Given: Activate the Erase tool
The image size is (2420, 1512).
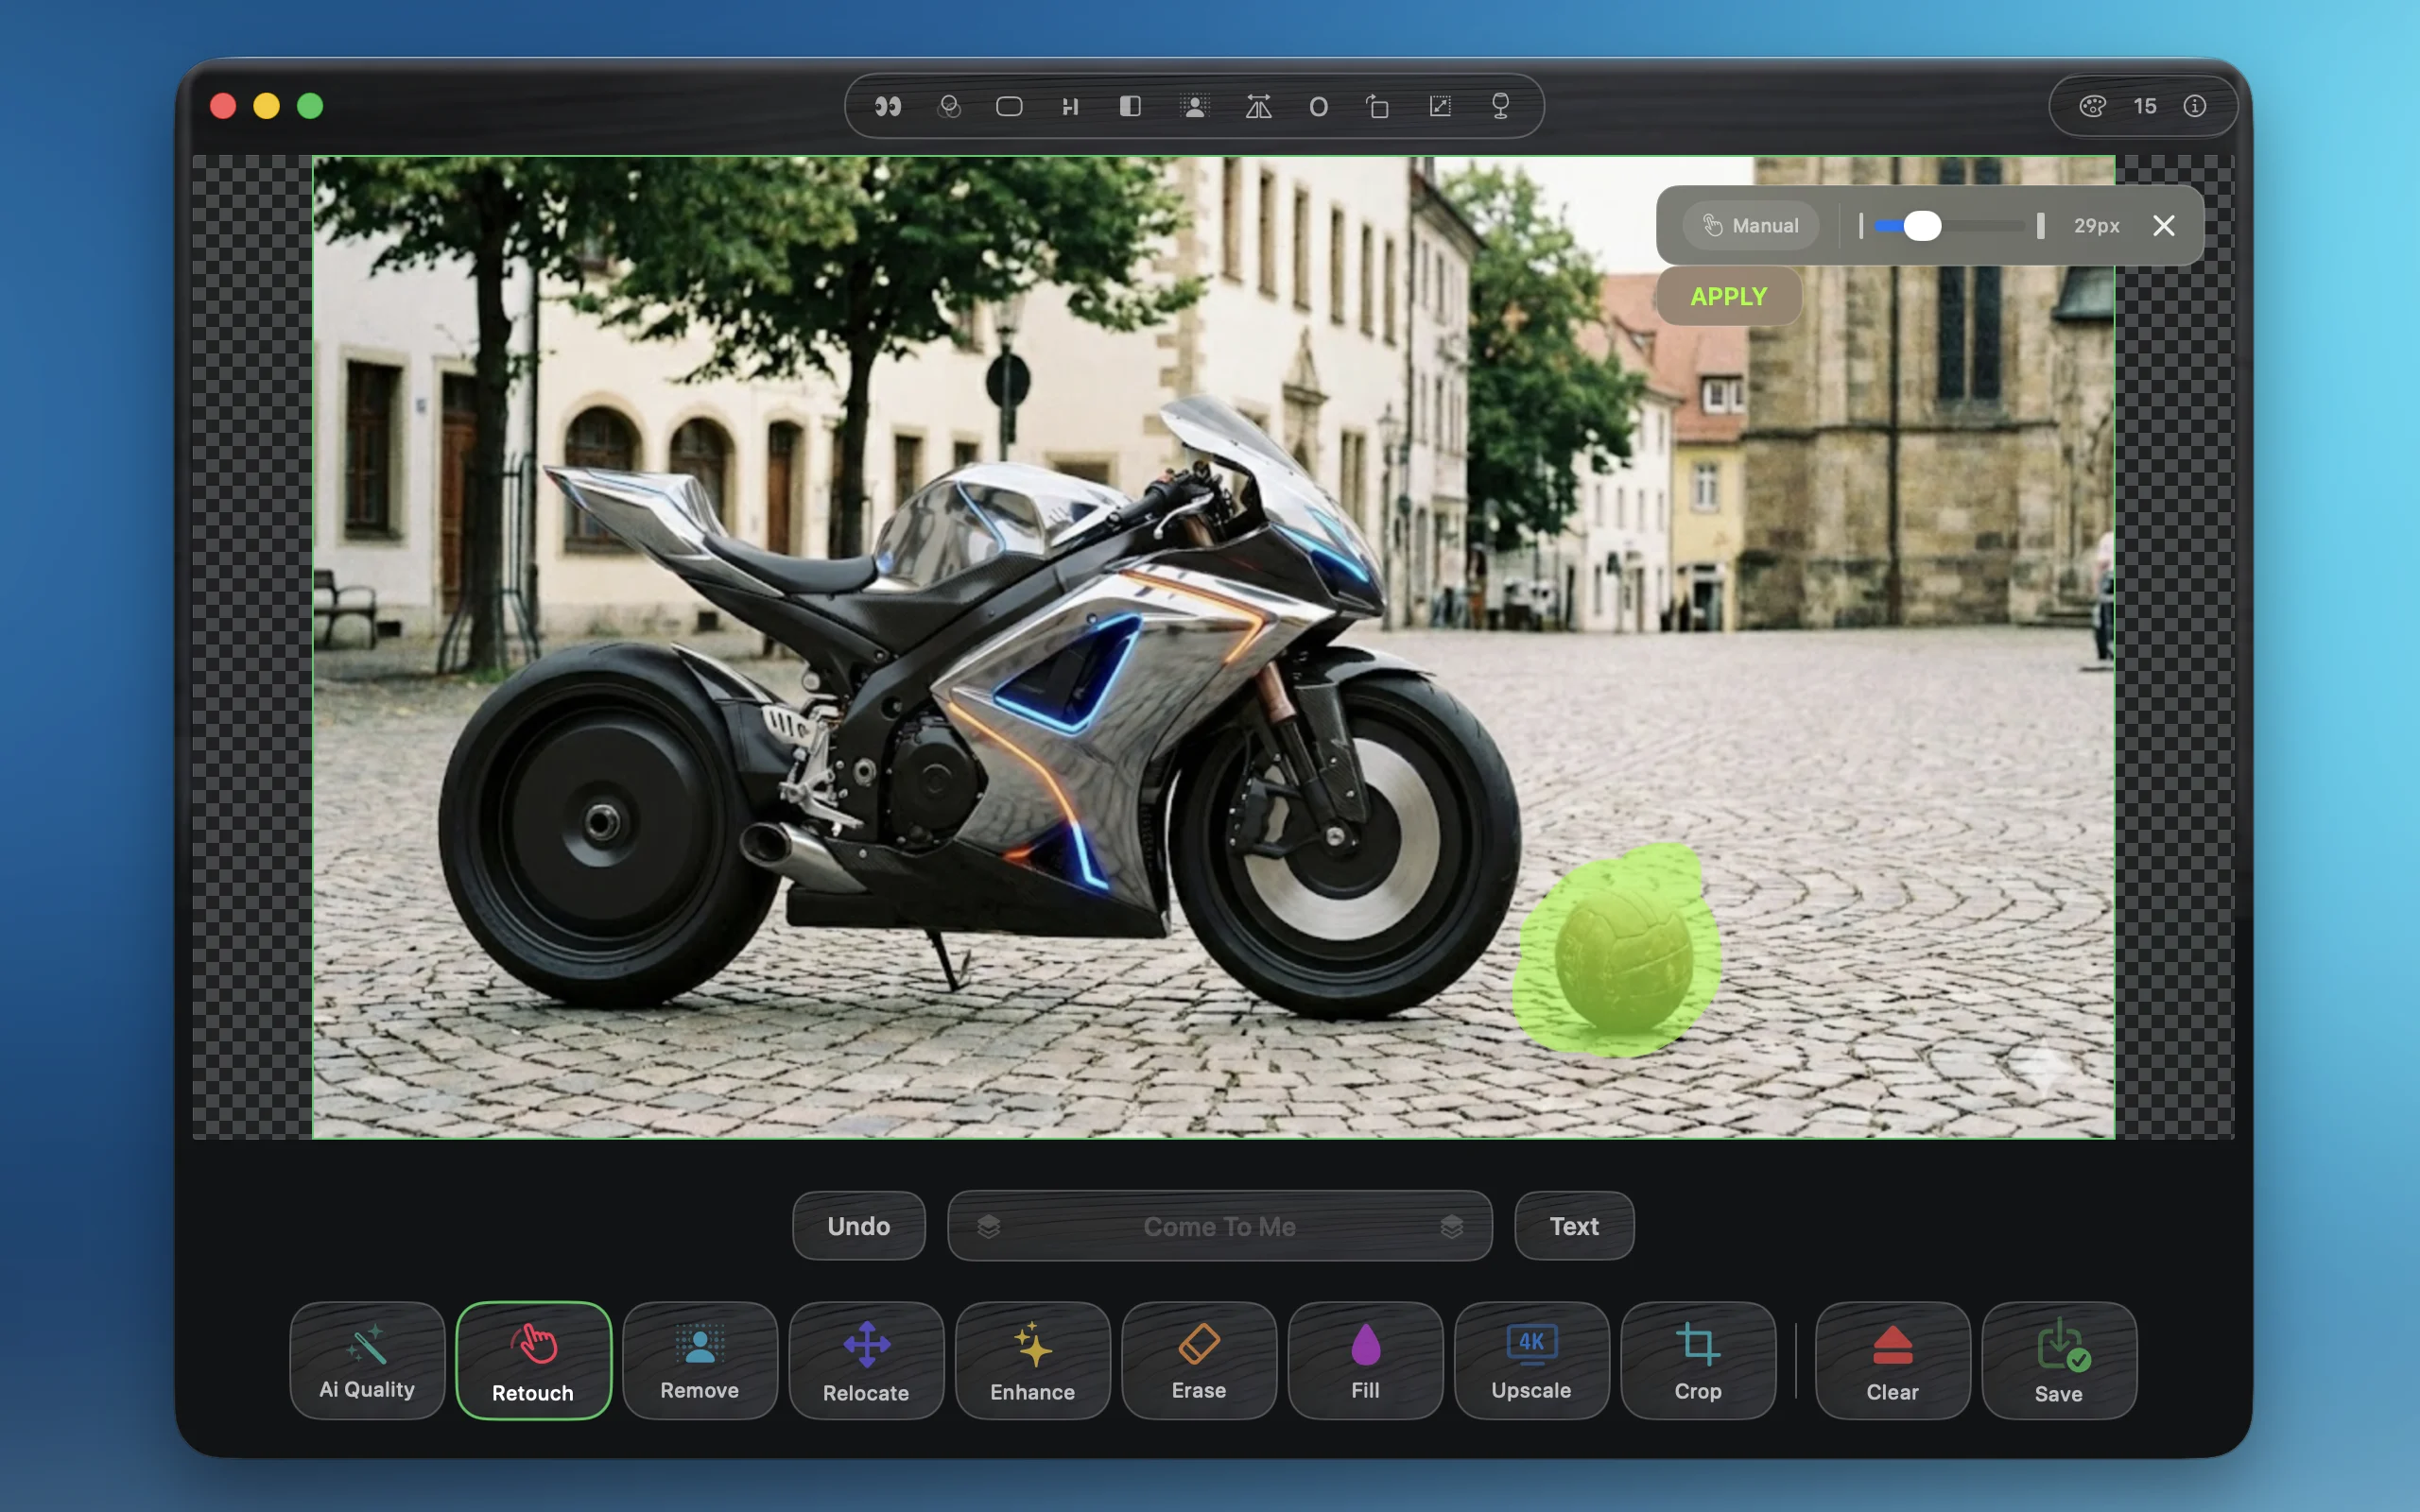Looking at the screenshot, I should (x=1198, y=1360).
